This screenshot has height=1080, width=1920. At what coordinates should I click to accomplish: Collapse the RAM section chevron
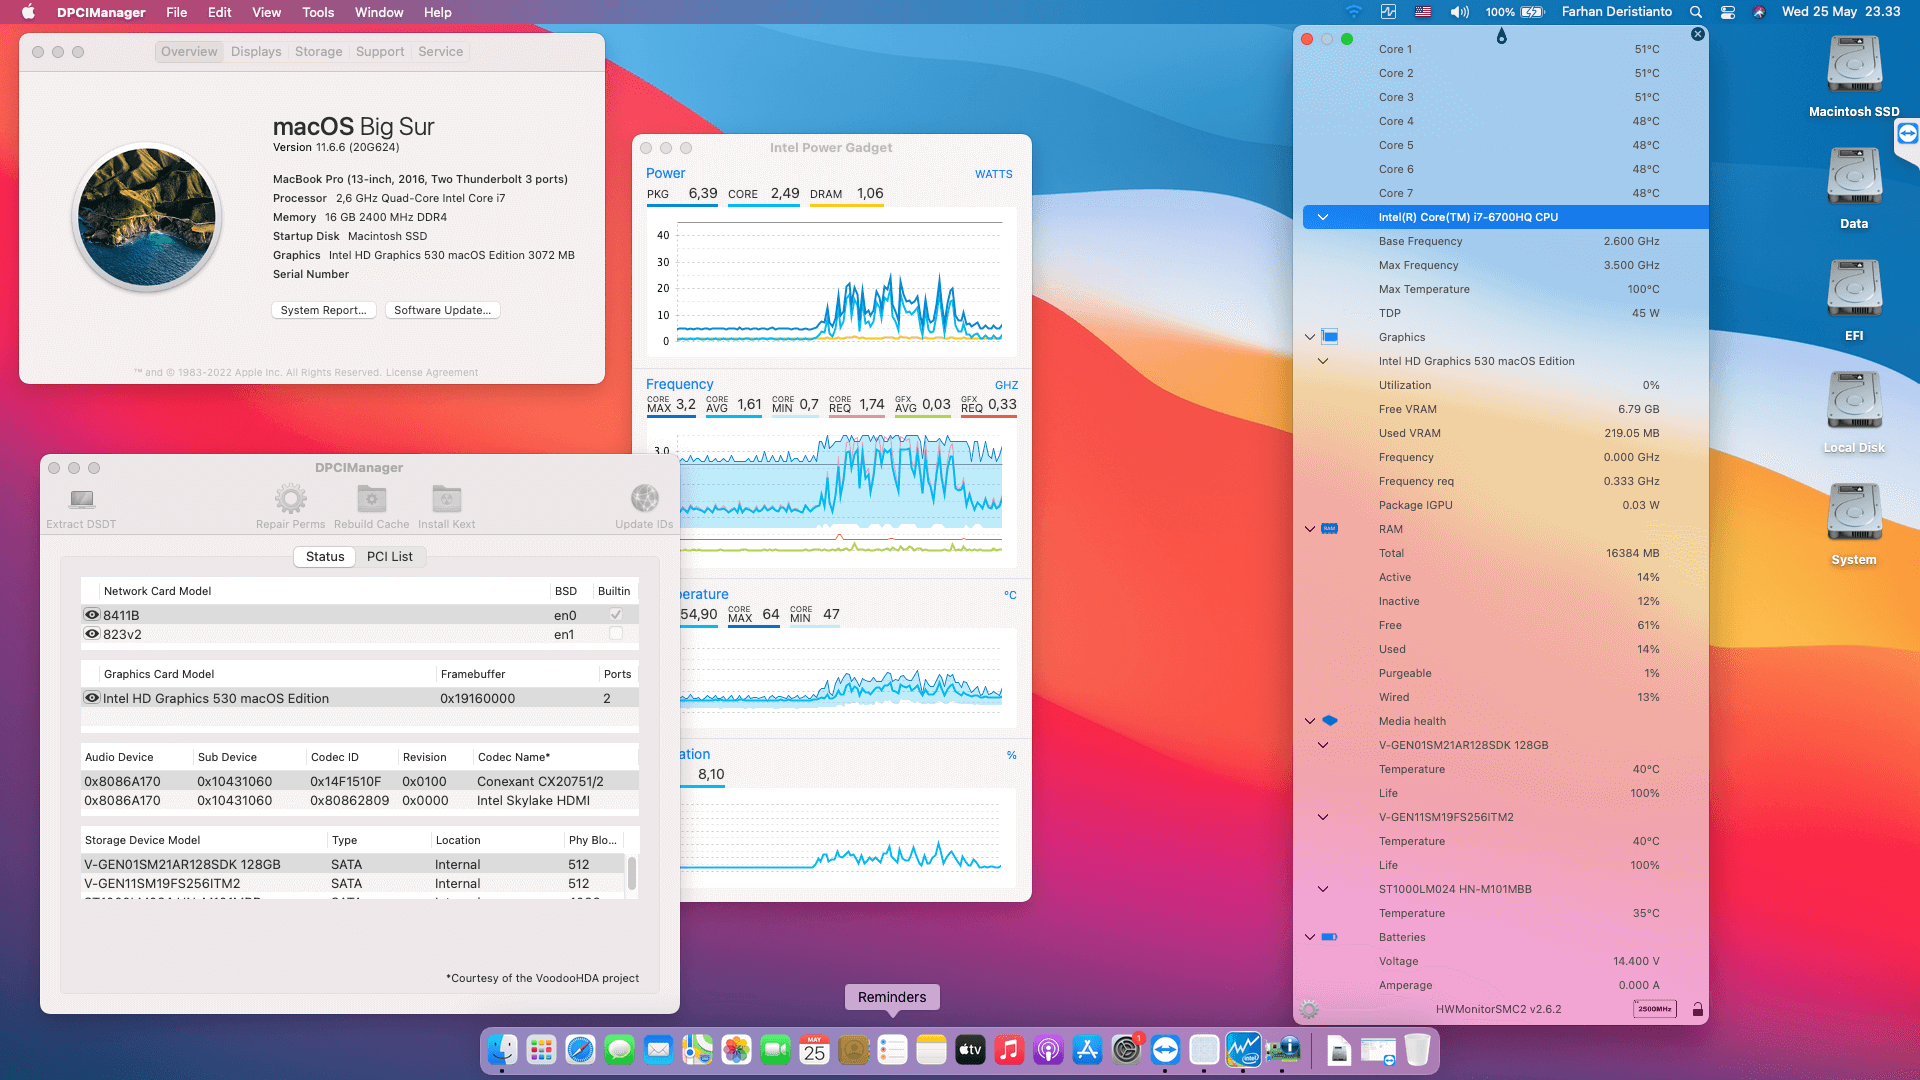point(1310,529)
